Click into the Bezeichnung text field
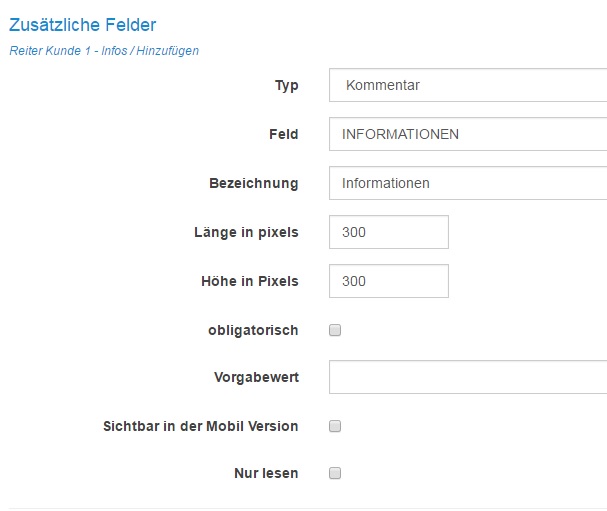This screenshot has height=511, width=607. [x=467, y=183]
